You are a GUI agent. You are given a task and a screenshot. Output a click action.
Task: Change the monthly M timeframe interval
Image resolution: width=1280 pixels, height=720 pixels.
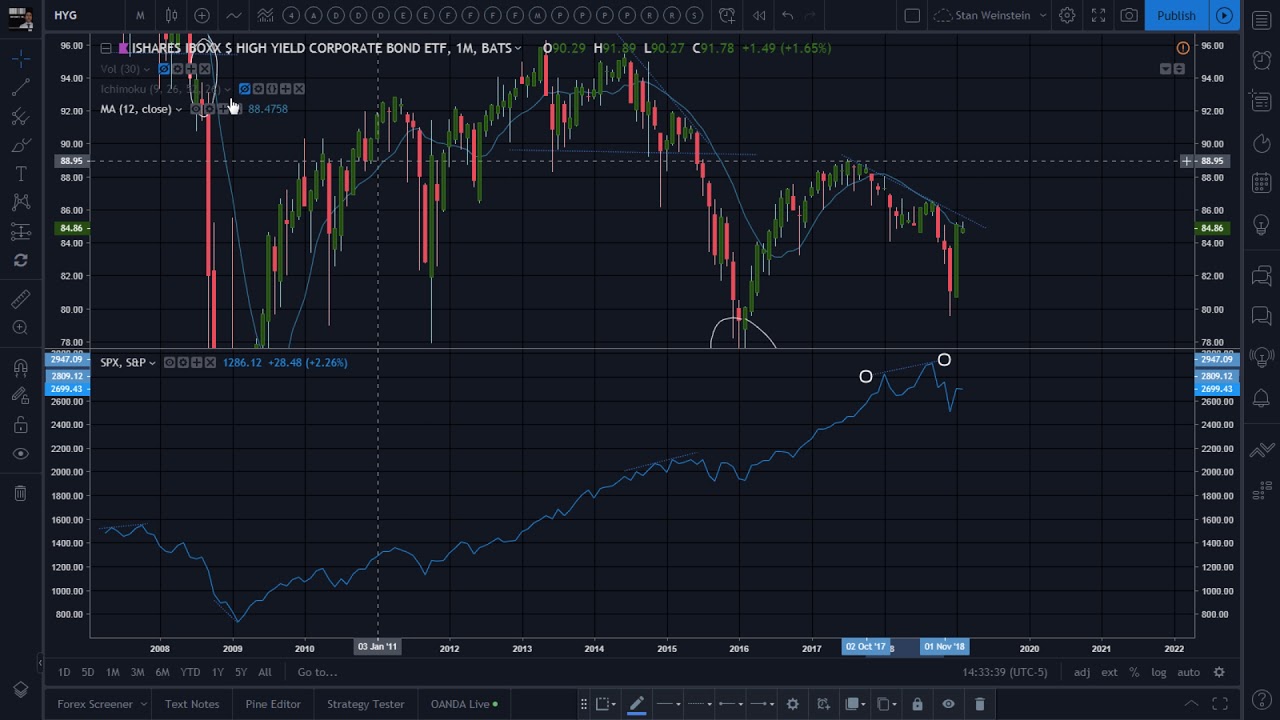(x=140, y=15)
